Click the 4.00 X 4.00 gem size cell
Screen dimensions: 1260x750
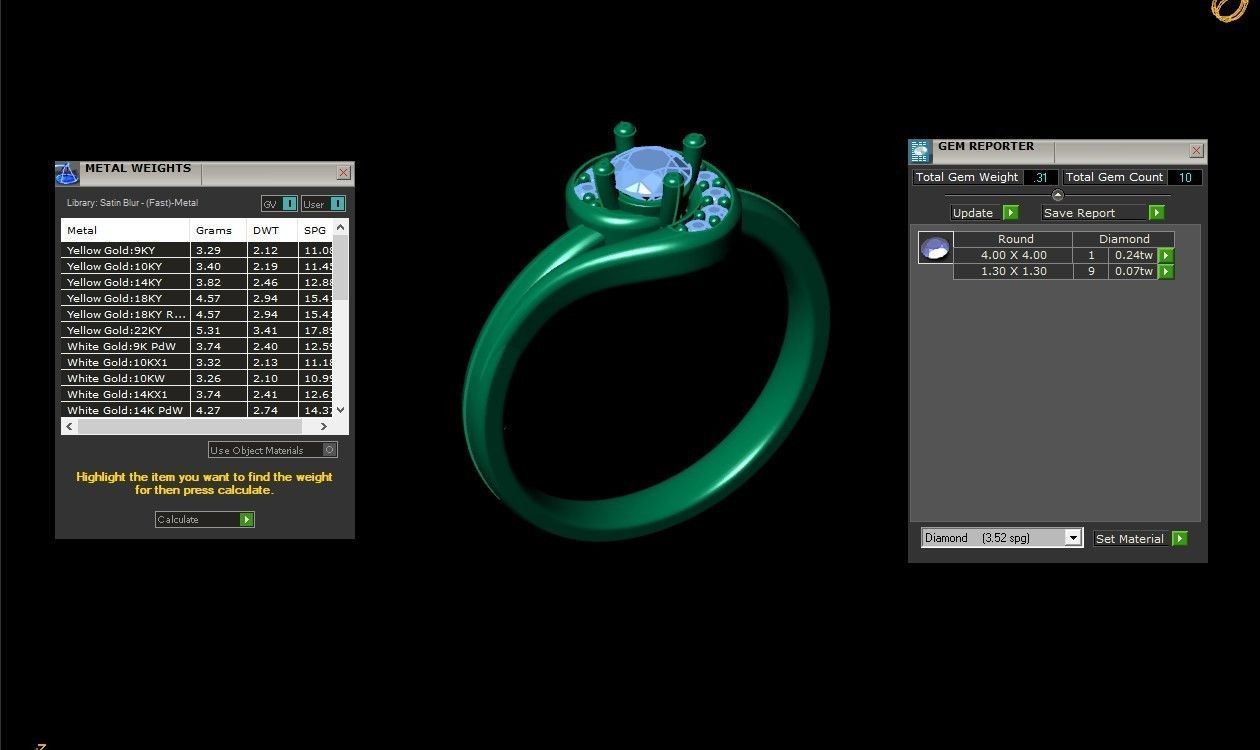tap(1013, 255)
